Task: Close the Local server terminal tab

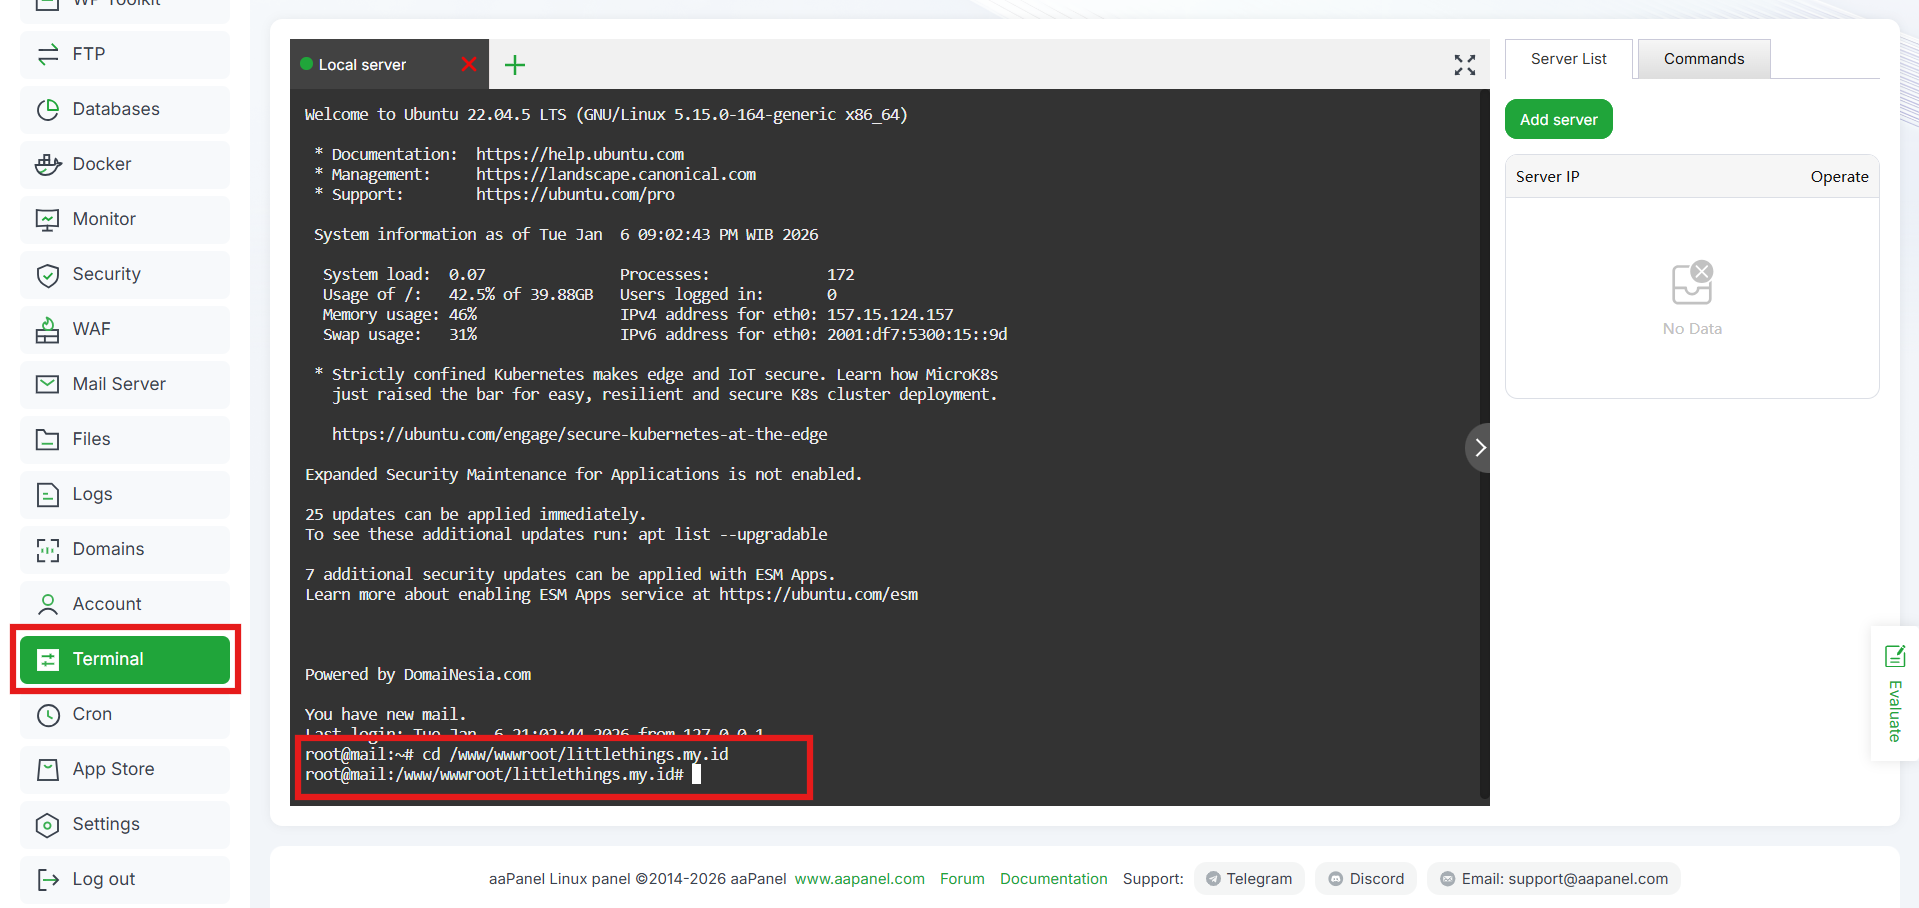Action: pos(469,64)
